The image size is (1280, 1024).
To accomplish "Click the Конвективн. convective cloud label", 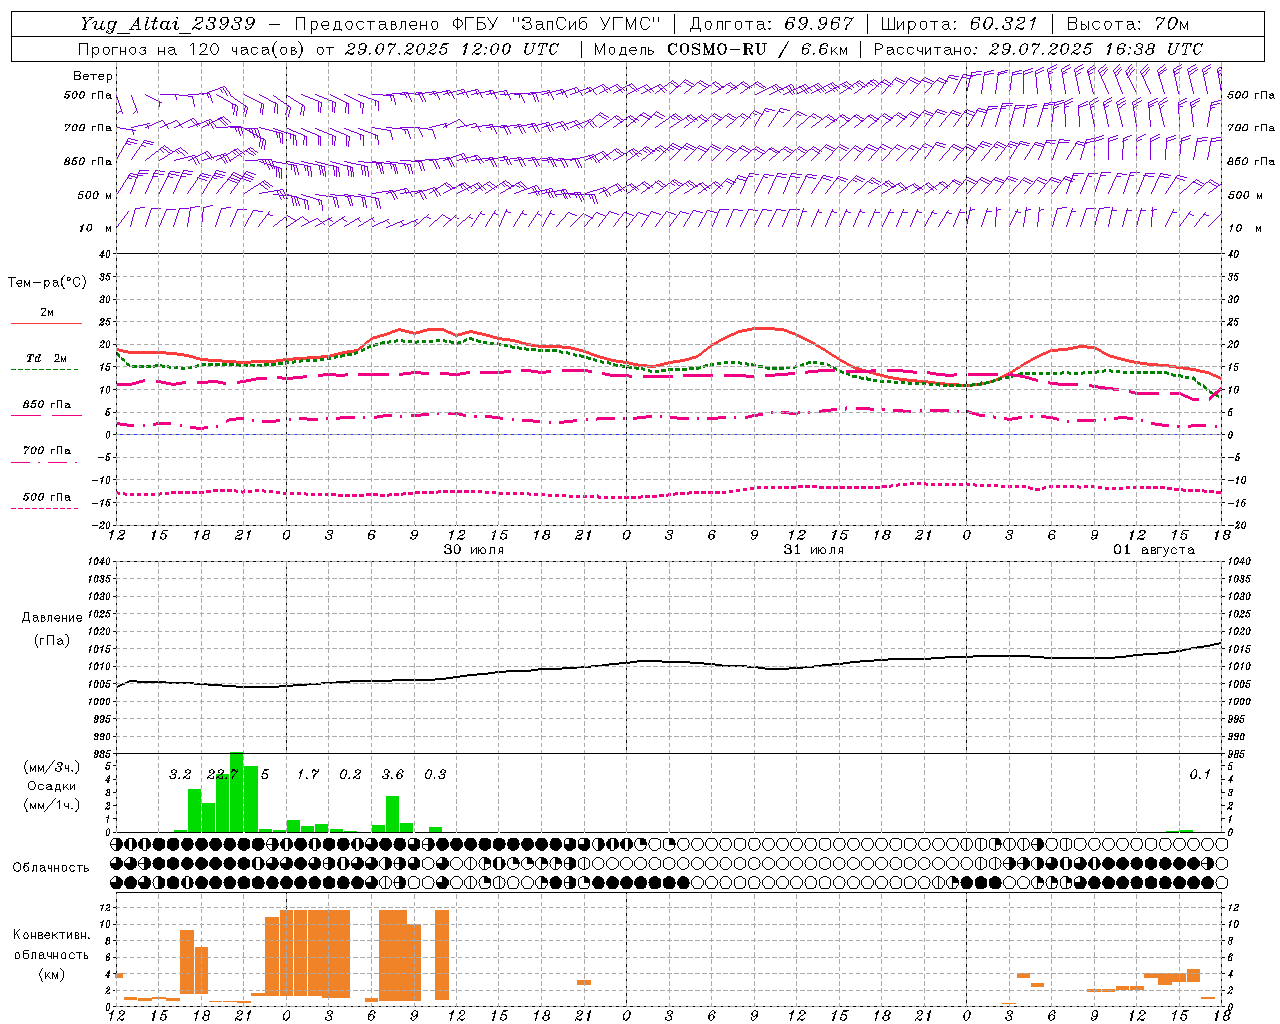I will pyautogui.click(x=52, y=935).
